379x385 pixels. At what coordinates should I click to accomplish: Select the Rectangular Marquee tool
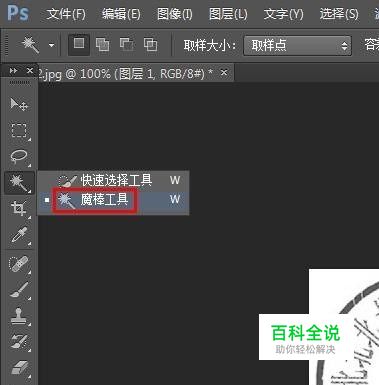tap(19, 130)
